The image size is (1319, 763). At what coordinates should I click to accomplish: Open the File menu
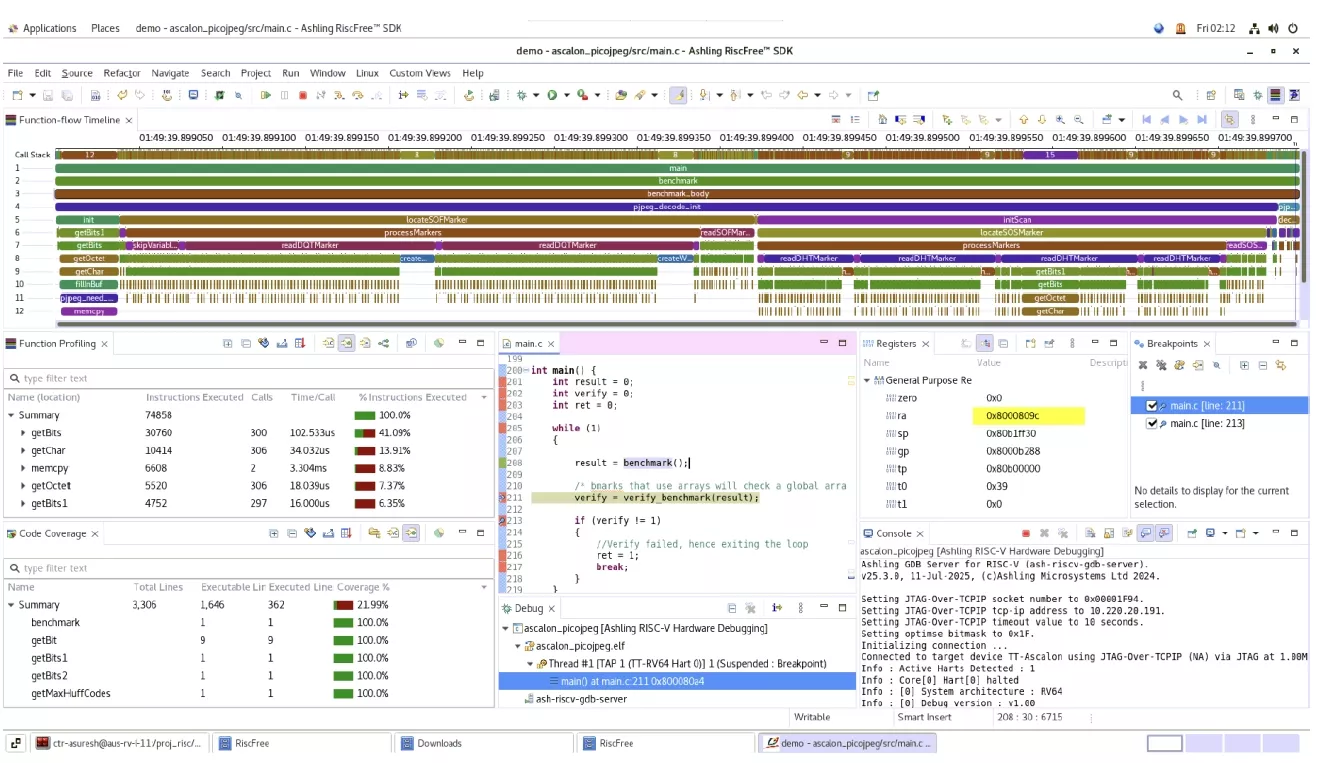click(15, 73)
